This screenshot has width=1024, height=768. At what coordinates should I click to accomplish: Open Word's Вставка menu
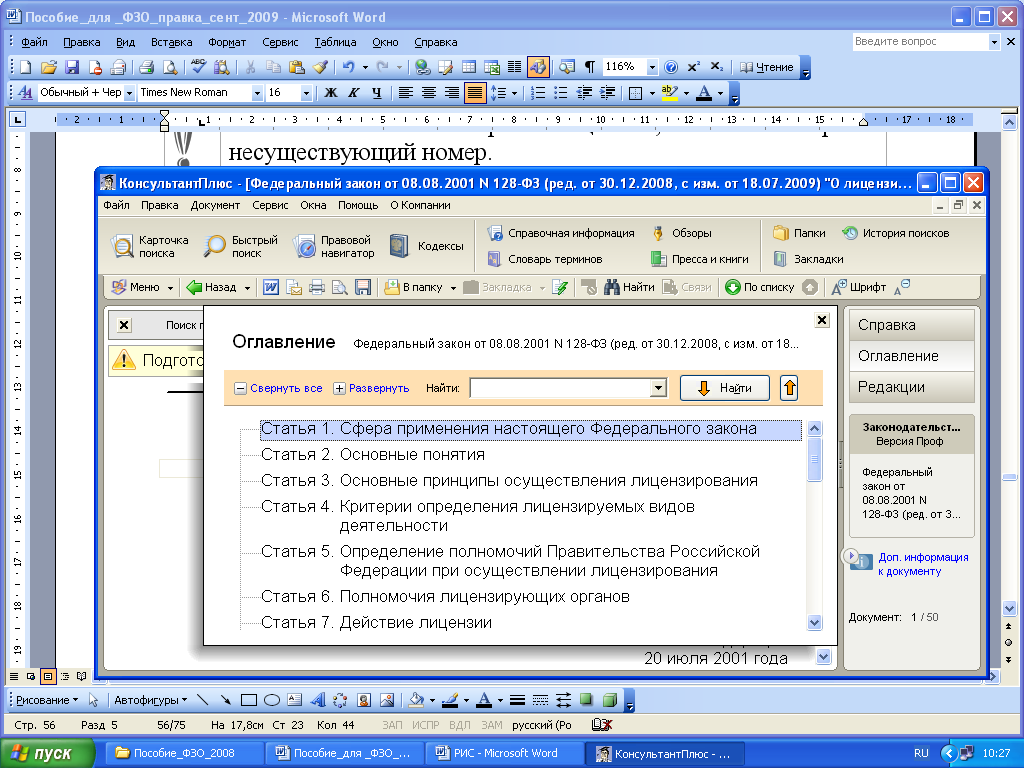(171, 42)
